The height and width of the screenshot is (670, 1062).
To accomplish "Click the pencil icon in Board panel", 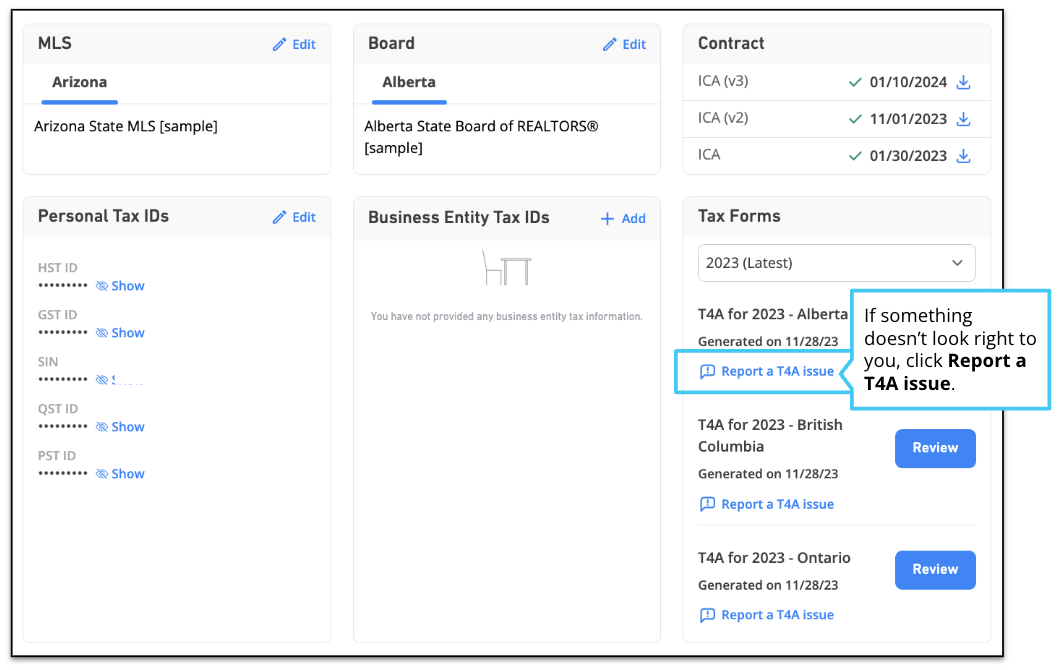I will (x=610, y=45).
